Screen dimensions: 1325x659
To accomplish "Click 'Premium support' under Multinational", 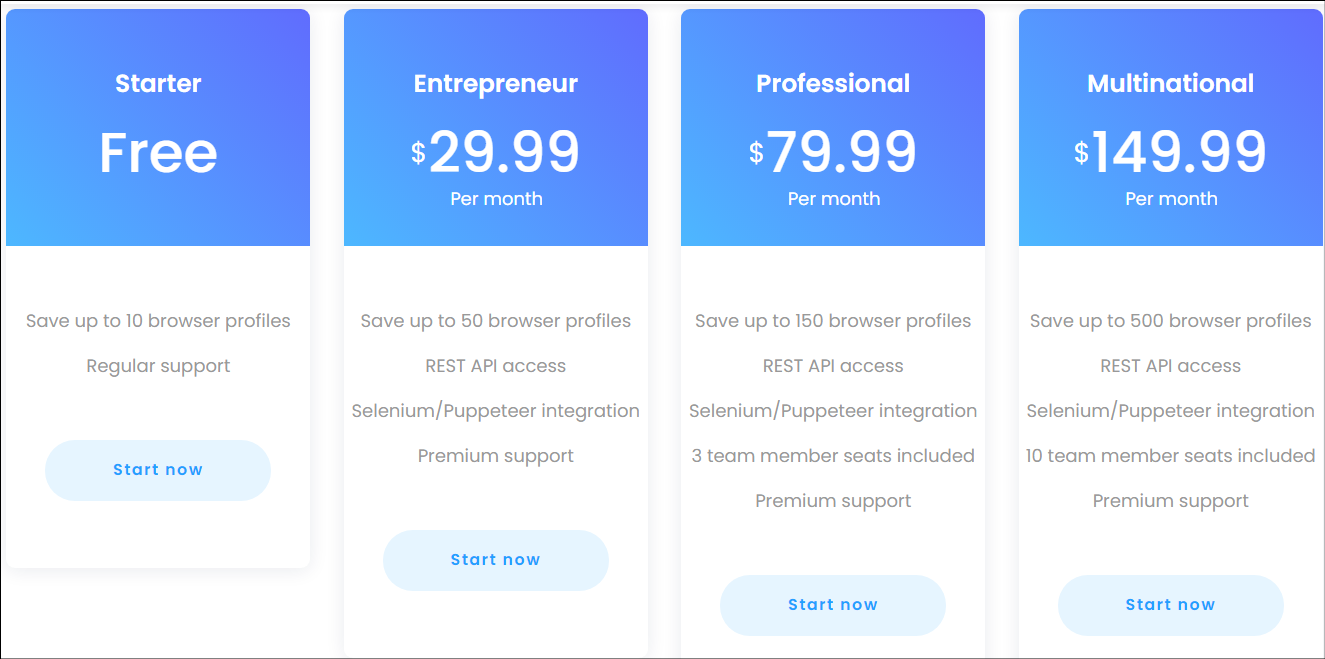I will [x=1170, y=501].
